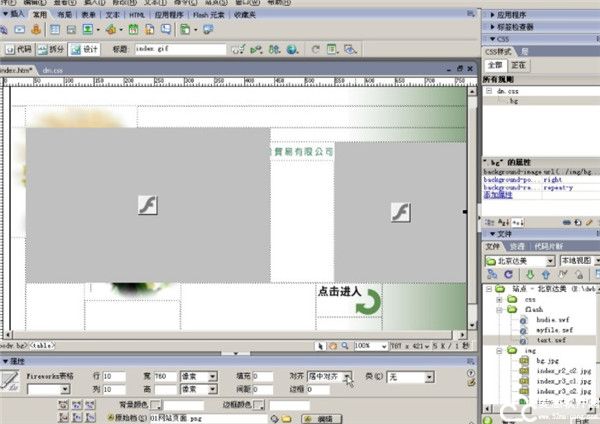Image resolution: width=600 pixels, height=424 pixels.
Task: Switch to Split view button
Action: 54,48
